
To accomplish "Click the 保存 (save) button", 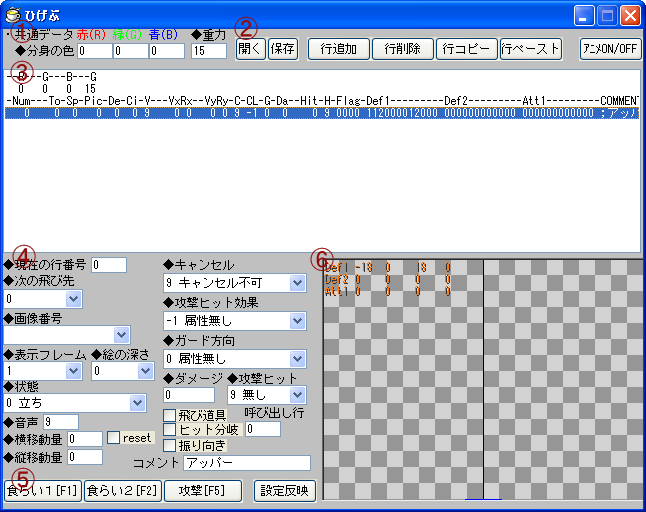I will point(282,49).
